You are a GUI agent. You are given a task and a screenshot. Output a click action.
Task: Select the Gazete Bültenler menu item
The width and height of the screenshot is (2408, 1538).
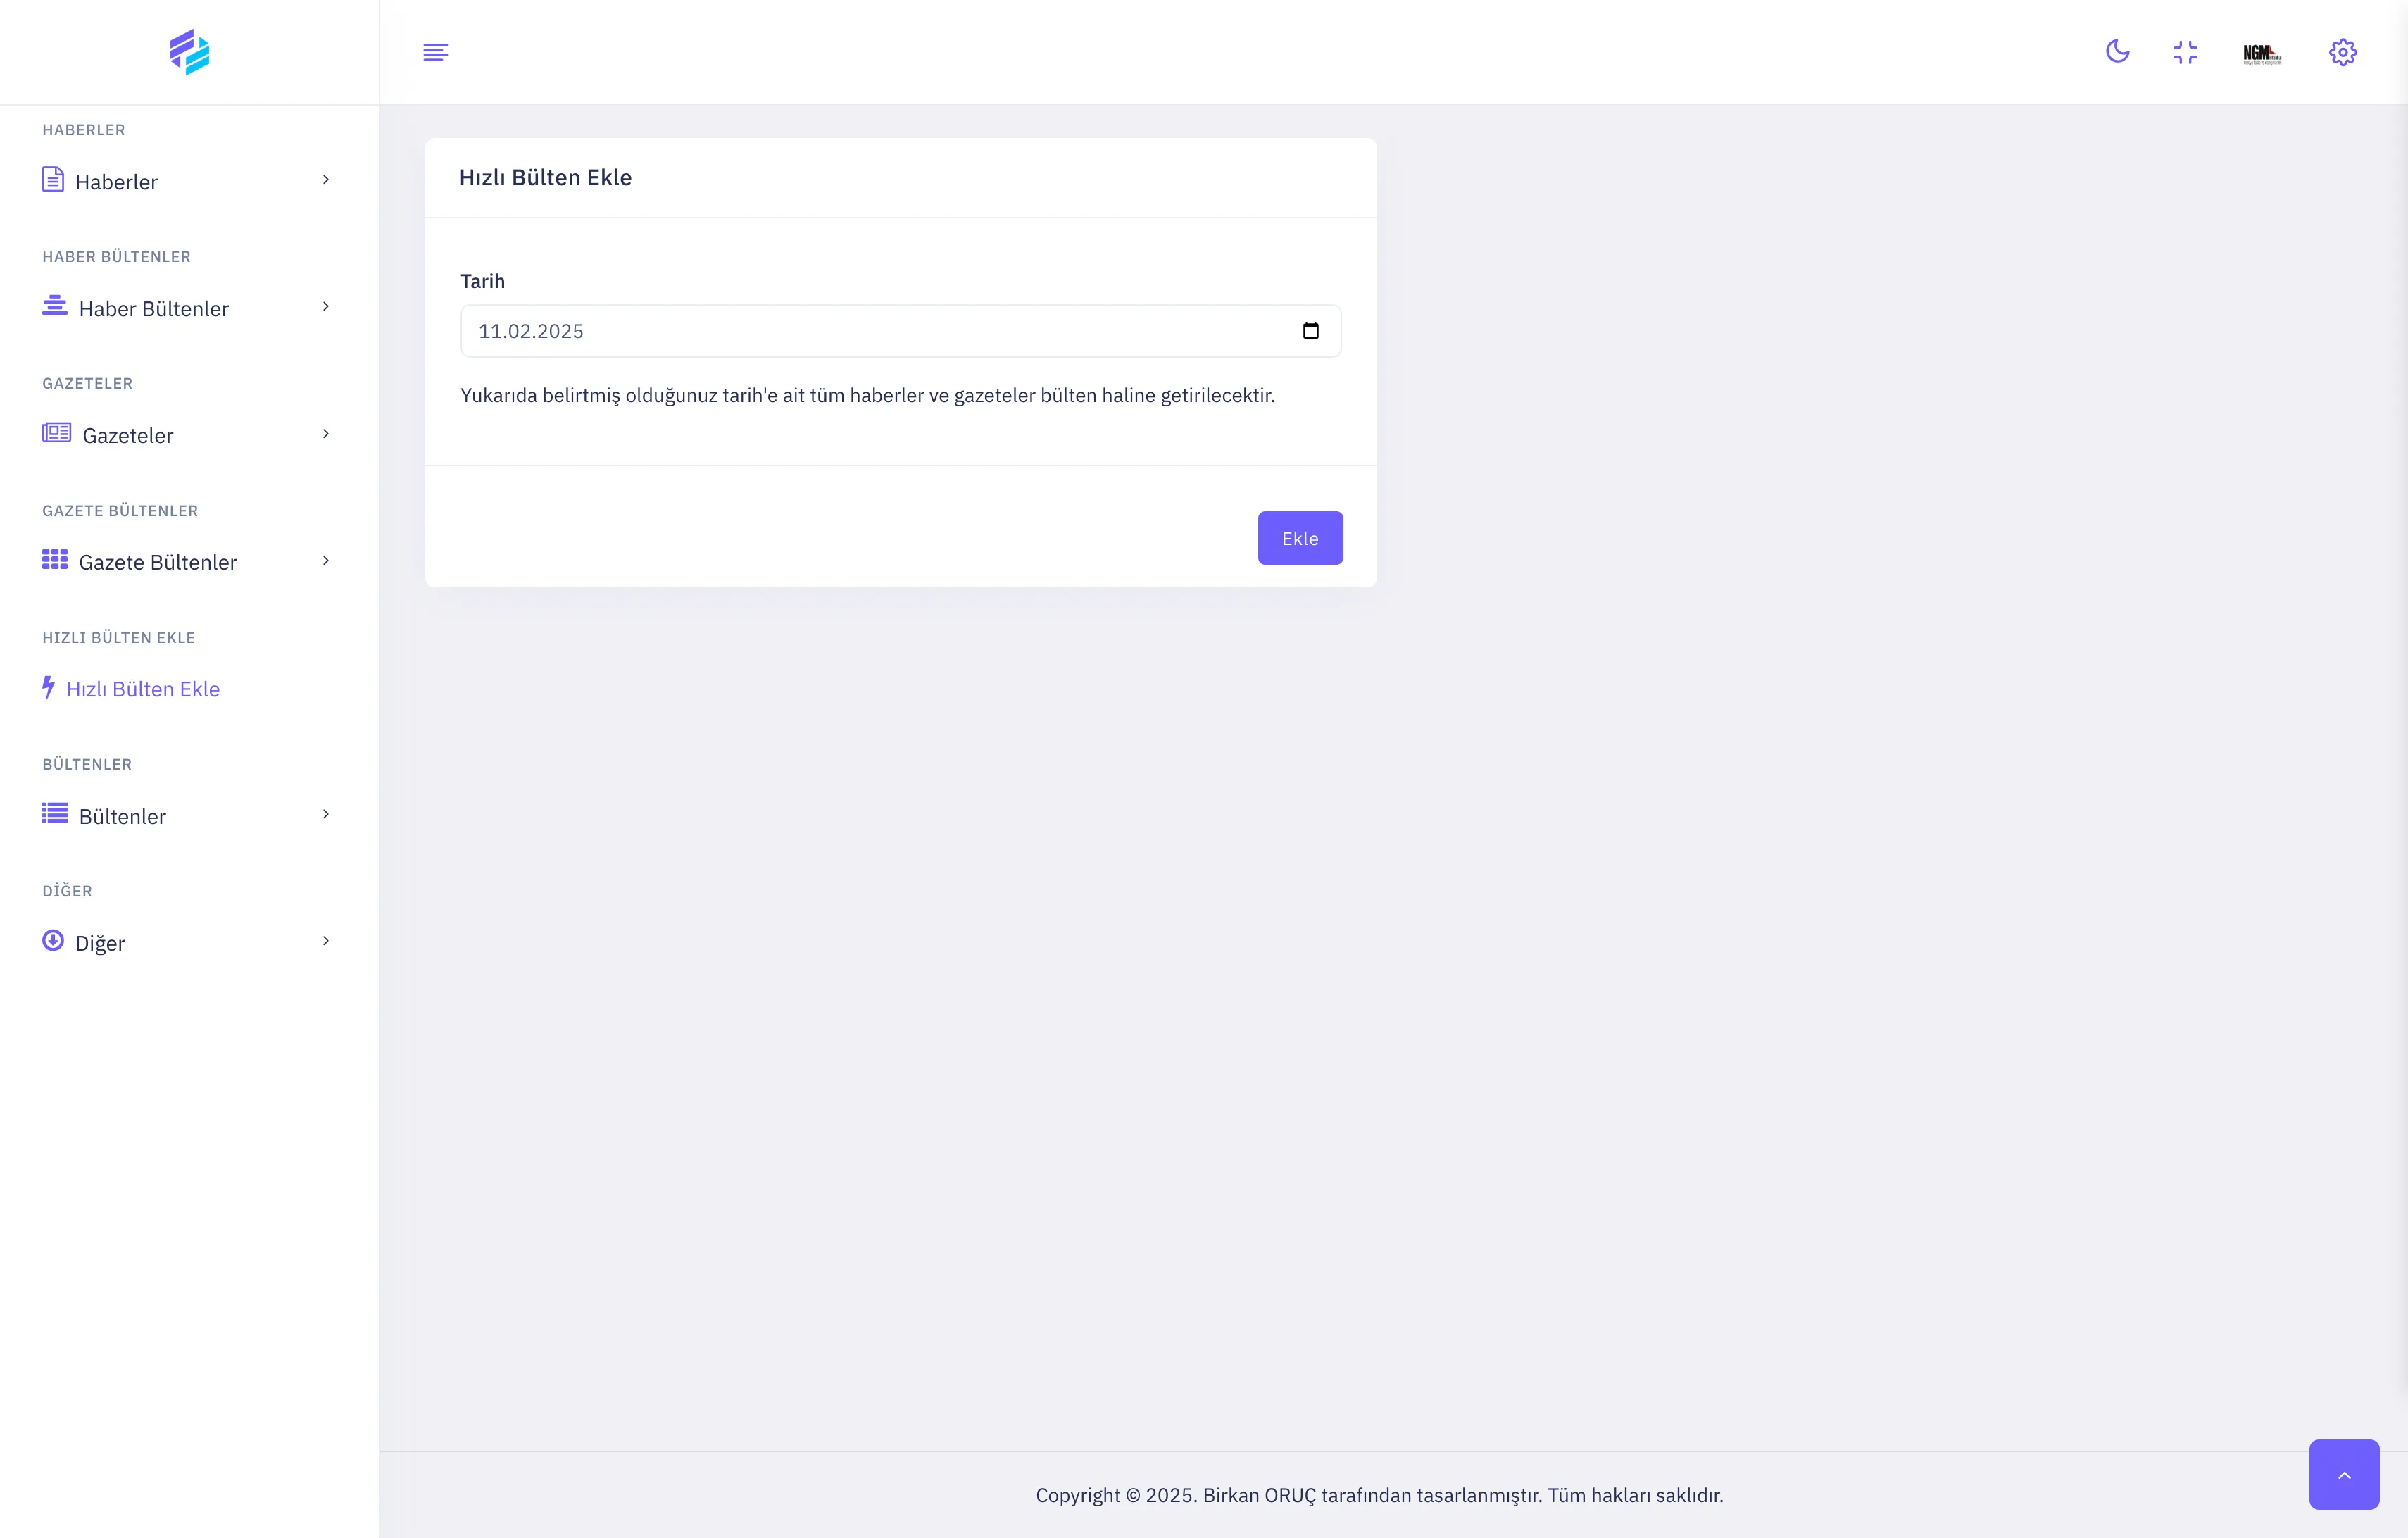(x=158, y=562)
